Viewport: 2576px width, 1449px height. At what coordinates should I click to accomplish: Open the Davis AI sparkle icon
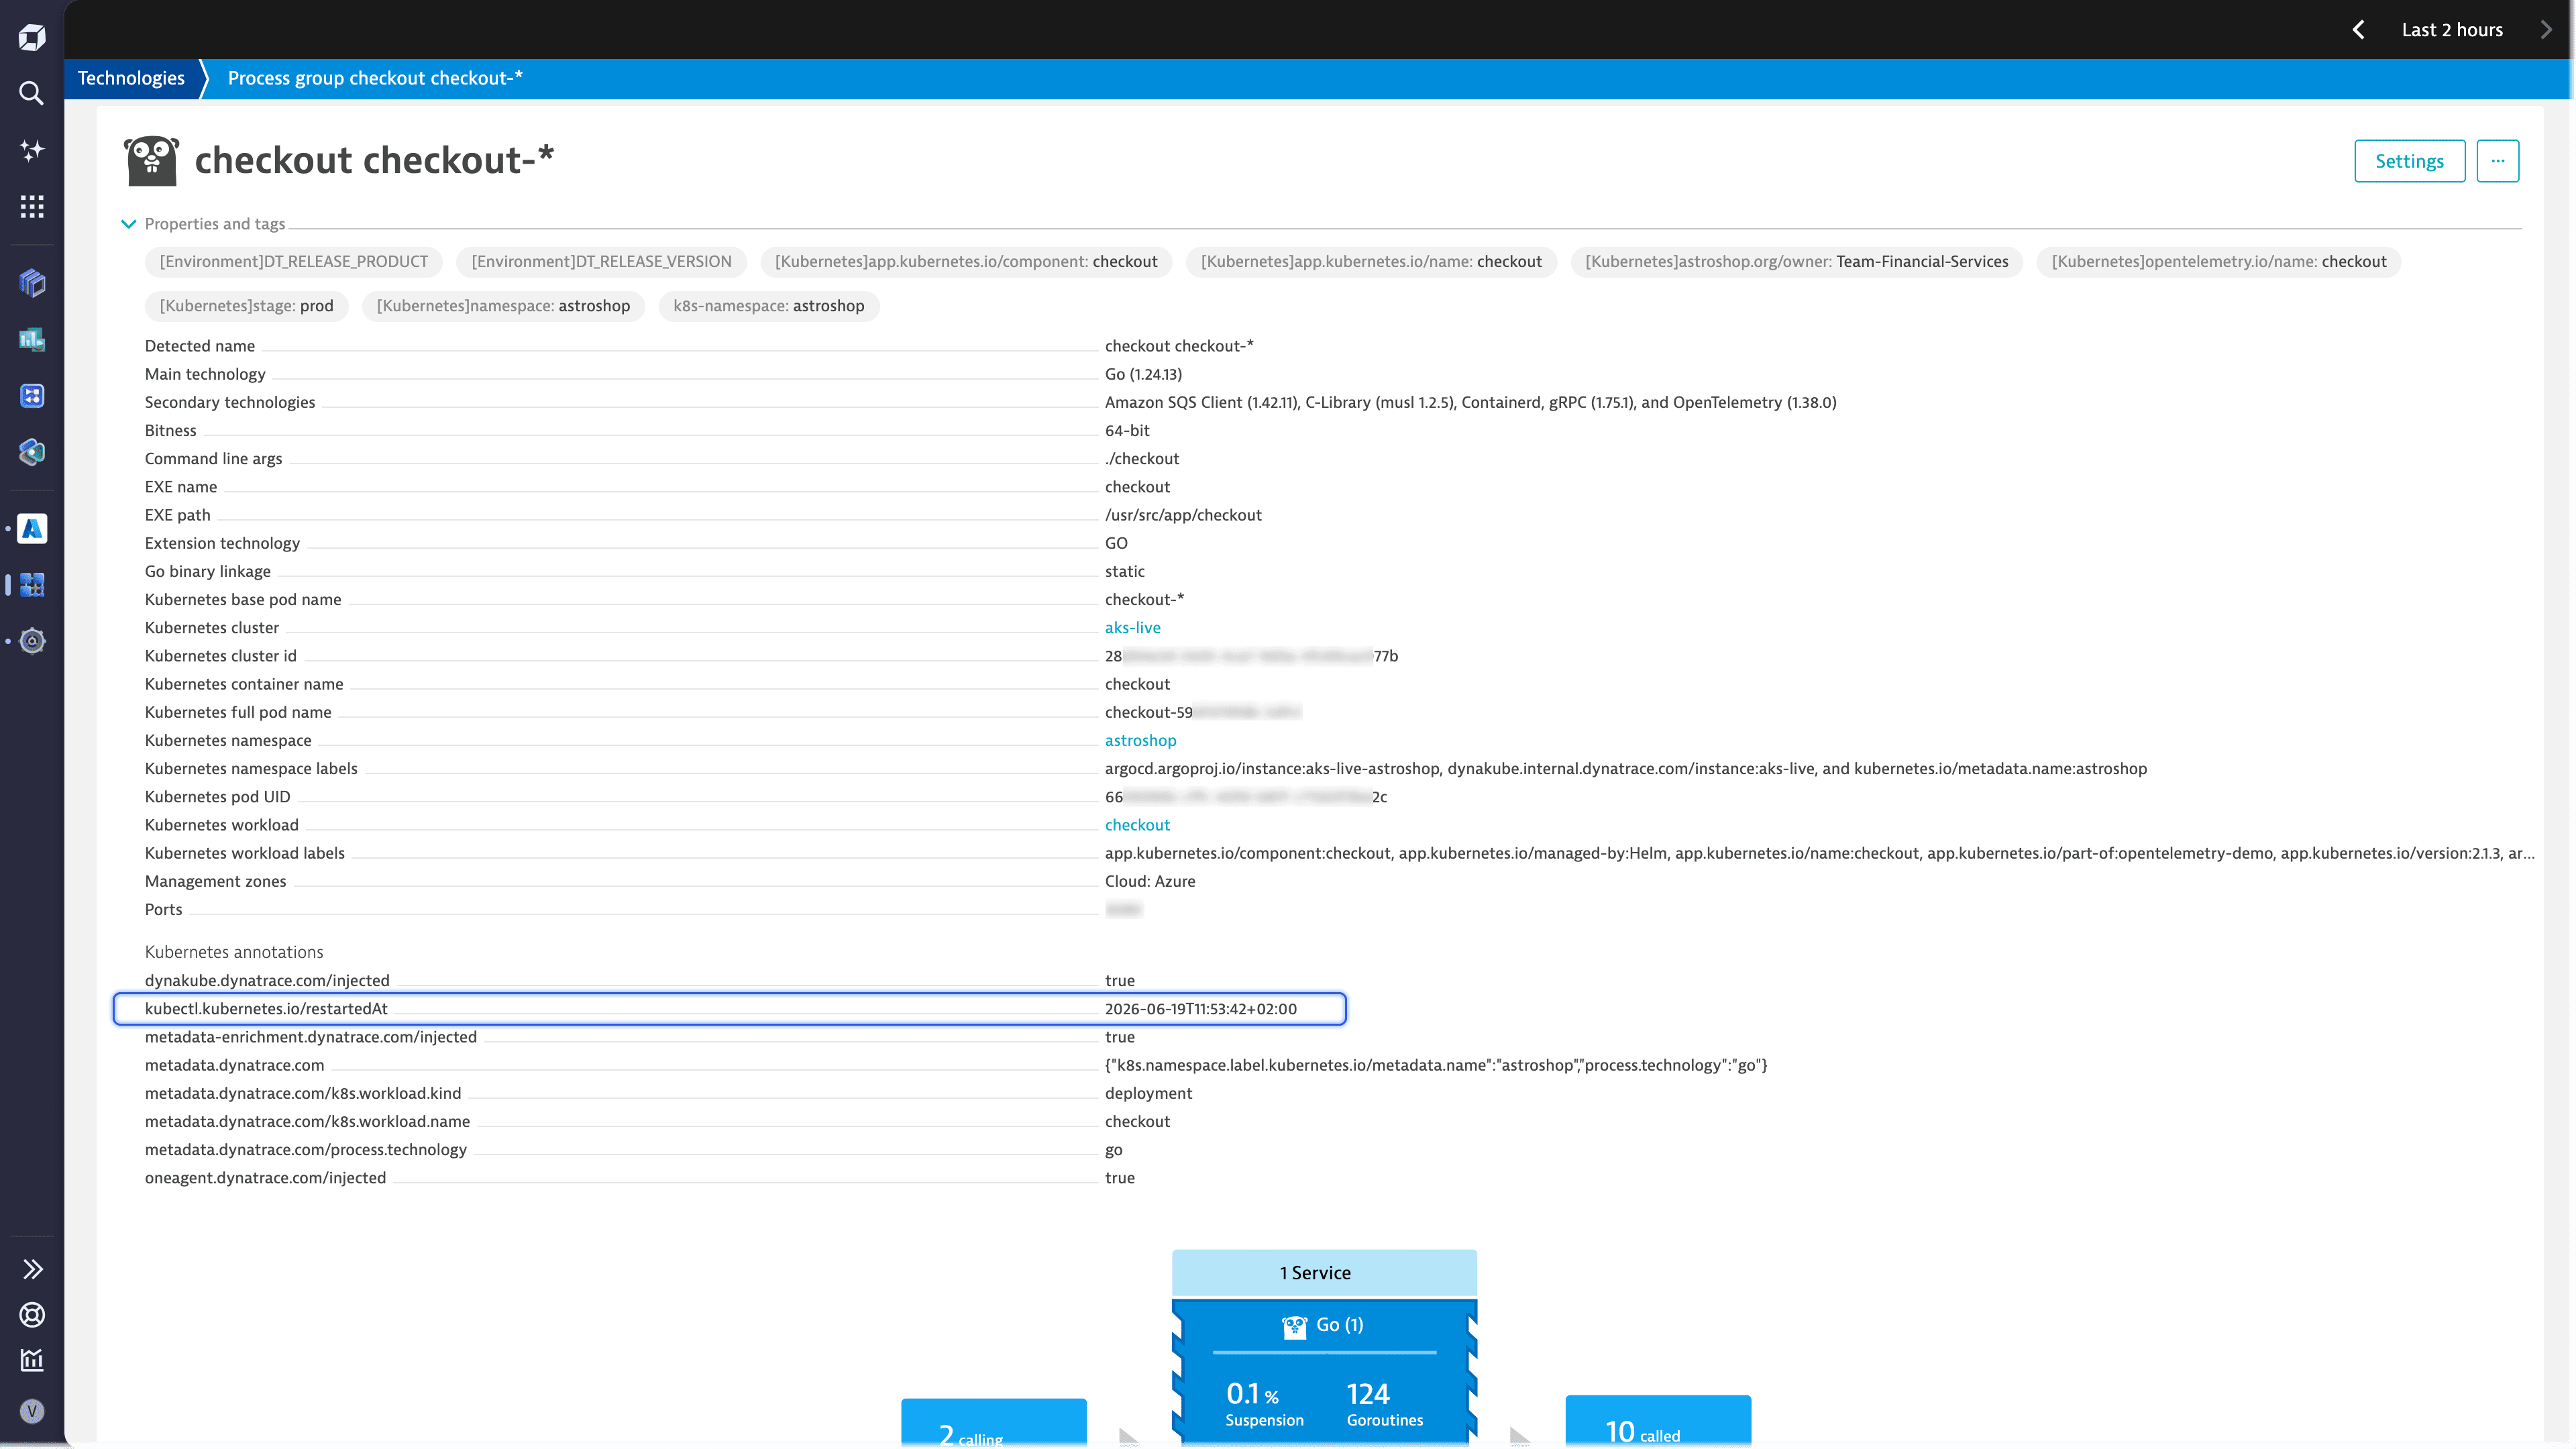coord(32,150)
